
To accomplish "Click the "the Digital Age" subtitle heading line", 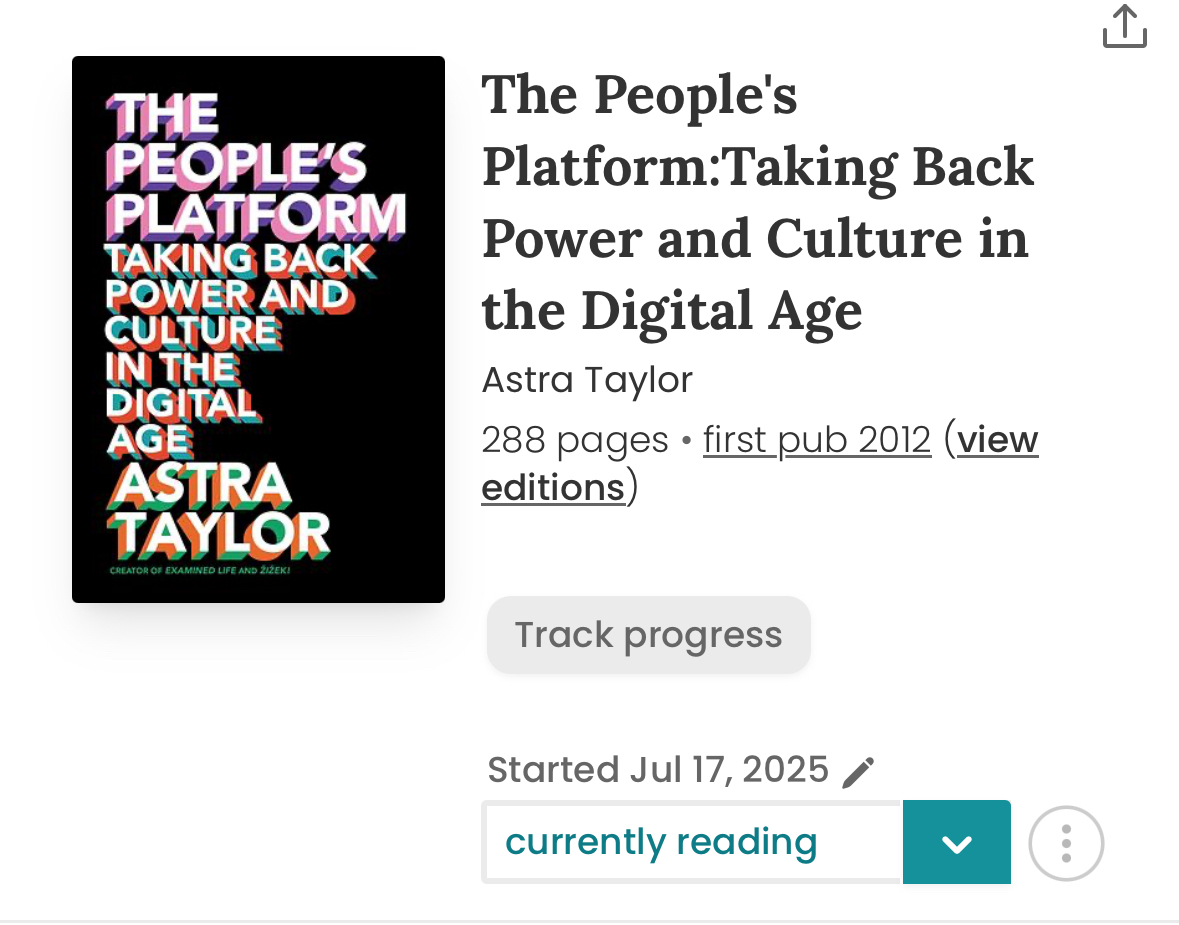I will coord(672,311).
